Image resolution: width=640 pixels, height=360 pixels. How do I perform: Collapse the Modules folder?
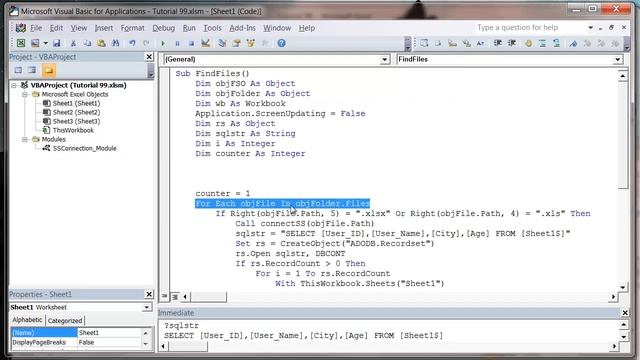[25, 139]
